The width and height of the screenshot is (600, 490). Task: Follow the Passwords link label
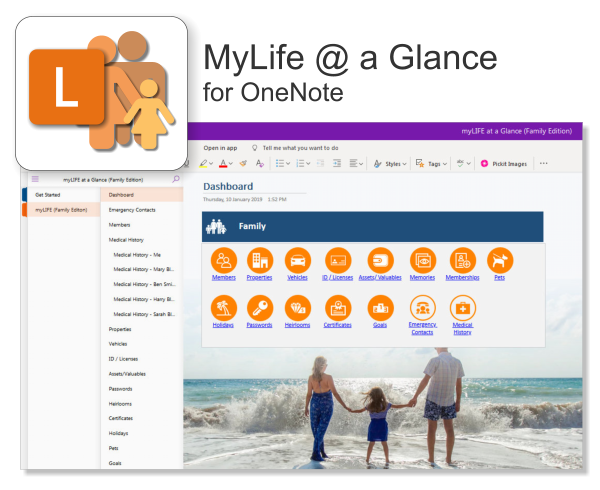(259, 325)
